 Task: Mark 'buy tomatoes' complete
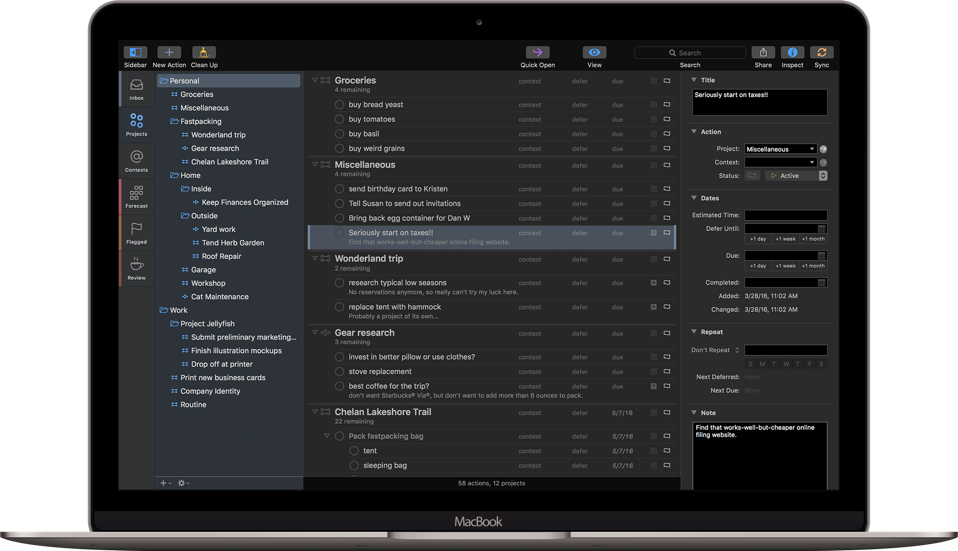[x=339, y=119]
